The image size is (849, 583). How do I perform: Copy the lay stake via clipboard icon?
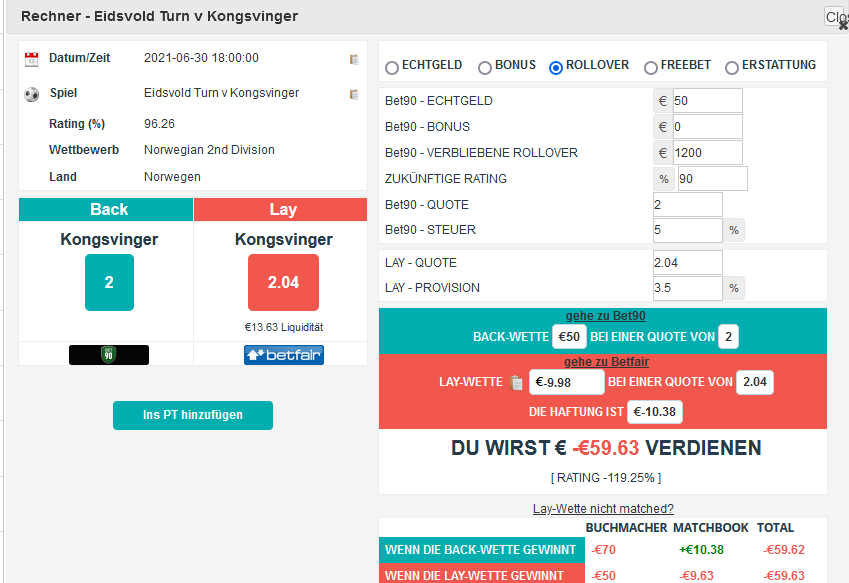click(516, 383)
